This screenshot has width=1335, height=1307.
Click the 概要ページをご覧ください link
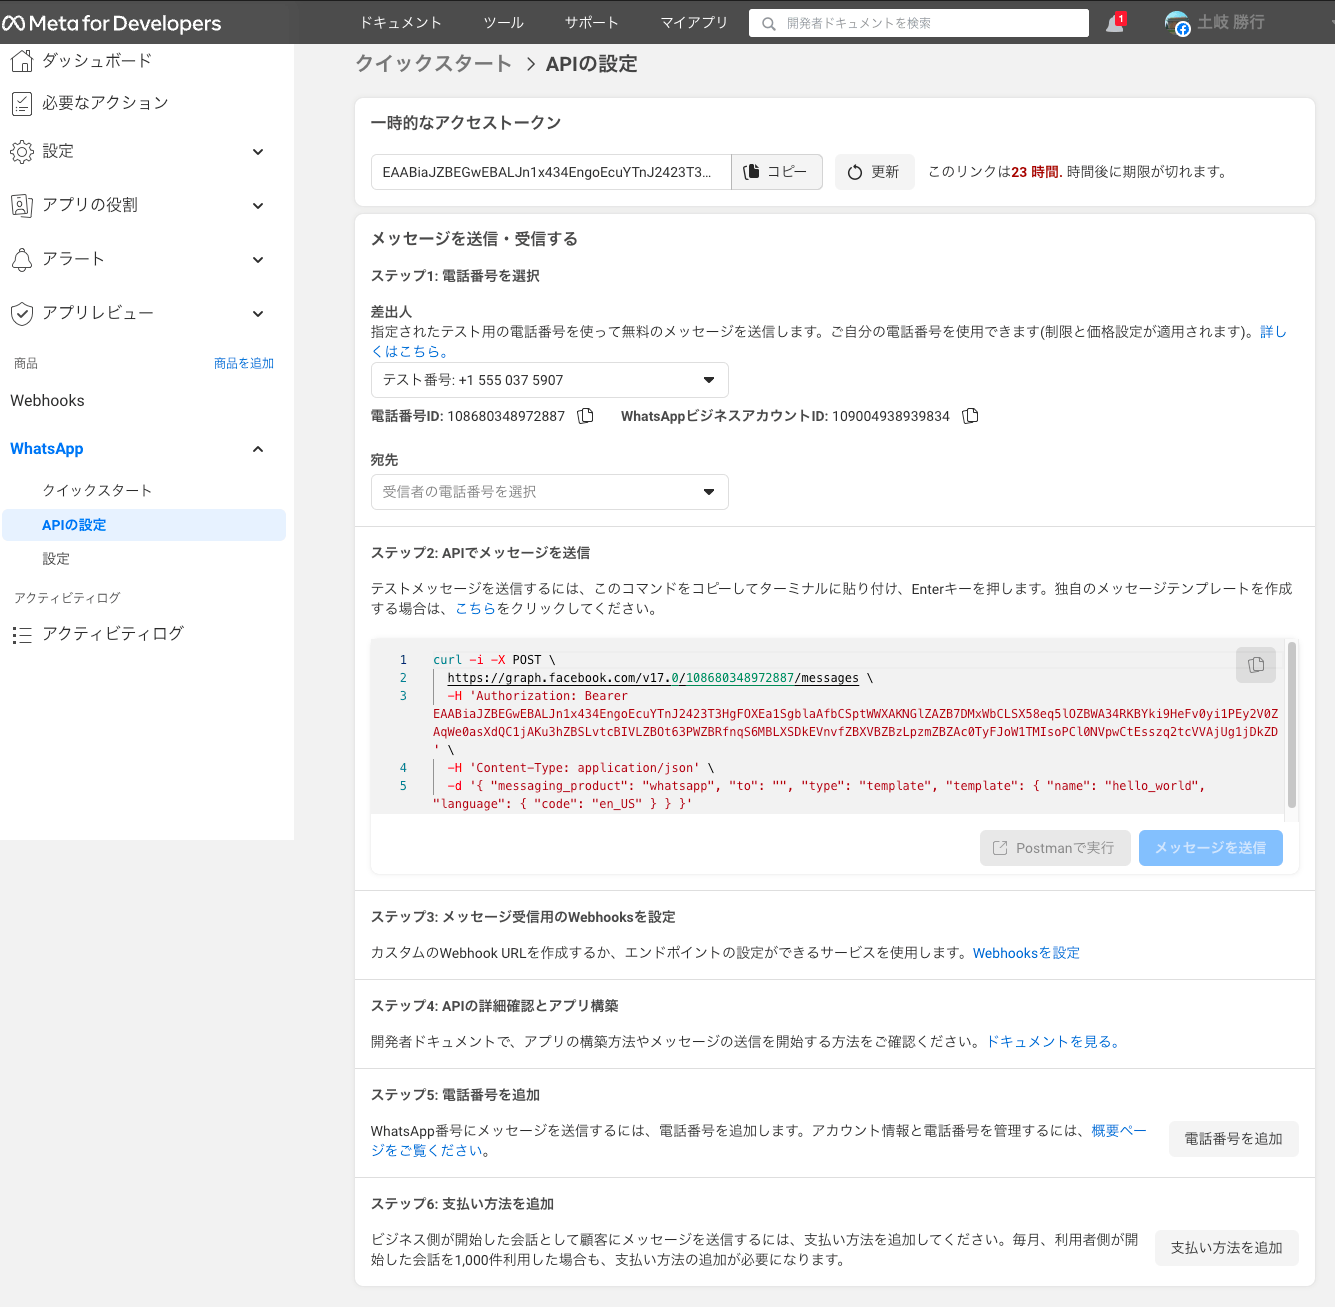tap(1118, 1131)
